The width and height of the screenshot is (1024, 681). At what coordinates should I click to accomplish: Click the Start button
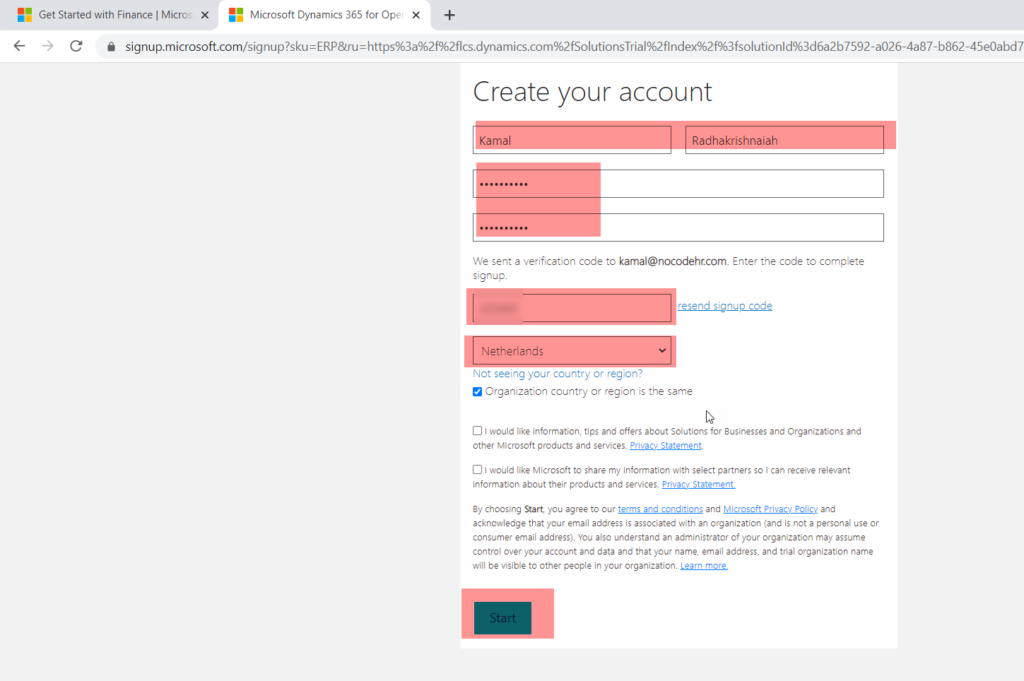pyautogui.click(x=502, y=618)
